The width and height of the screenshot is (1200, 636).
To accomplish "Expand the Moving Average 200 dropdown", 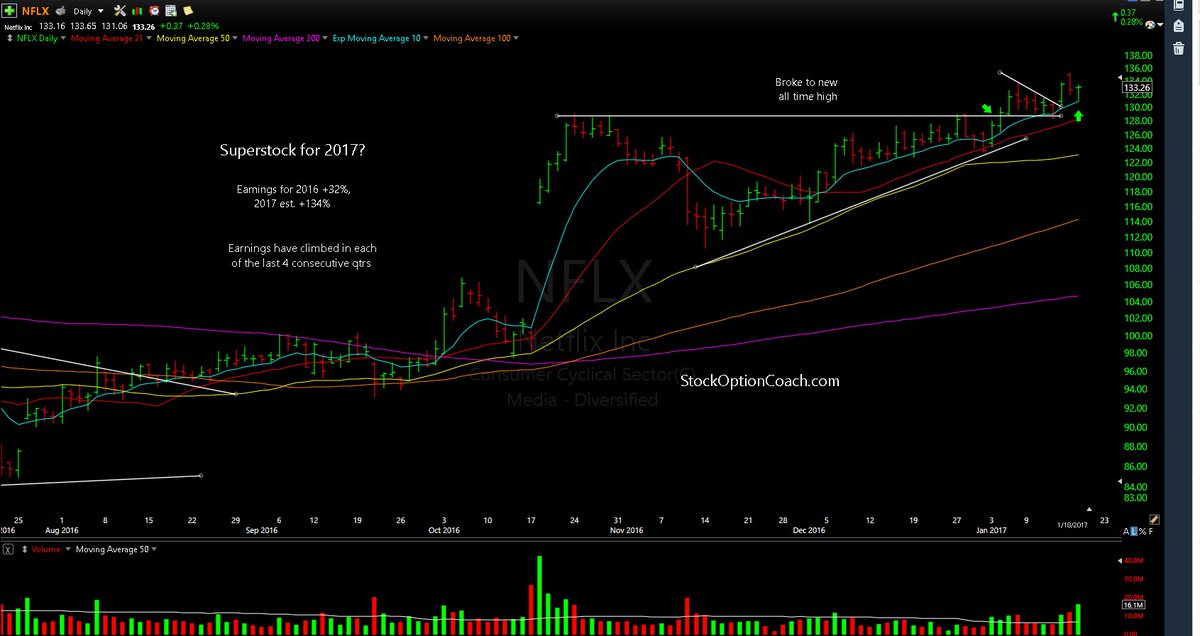I will 325,38.
